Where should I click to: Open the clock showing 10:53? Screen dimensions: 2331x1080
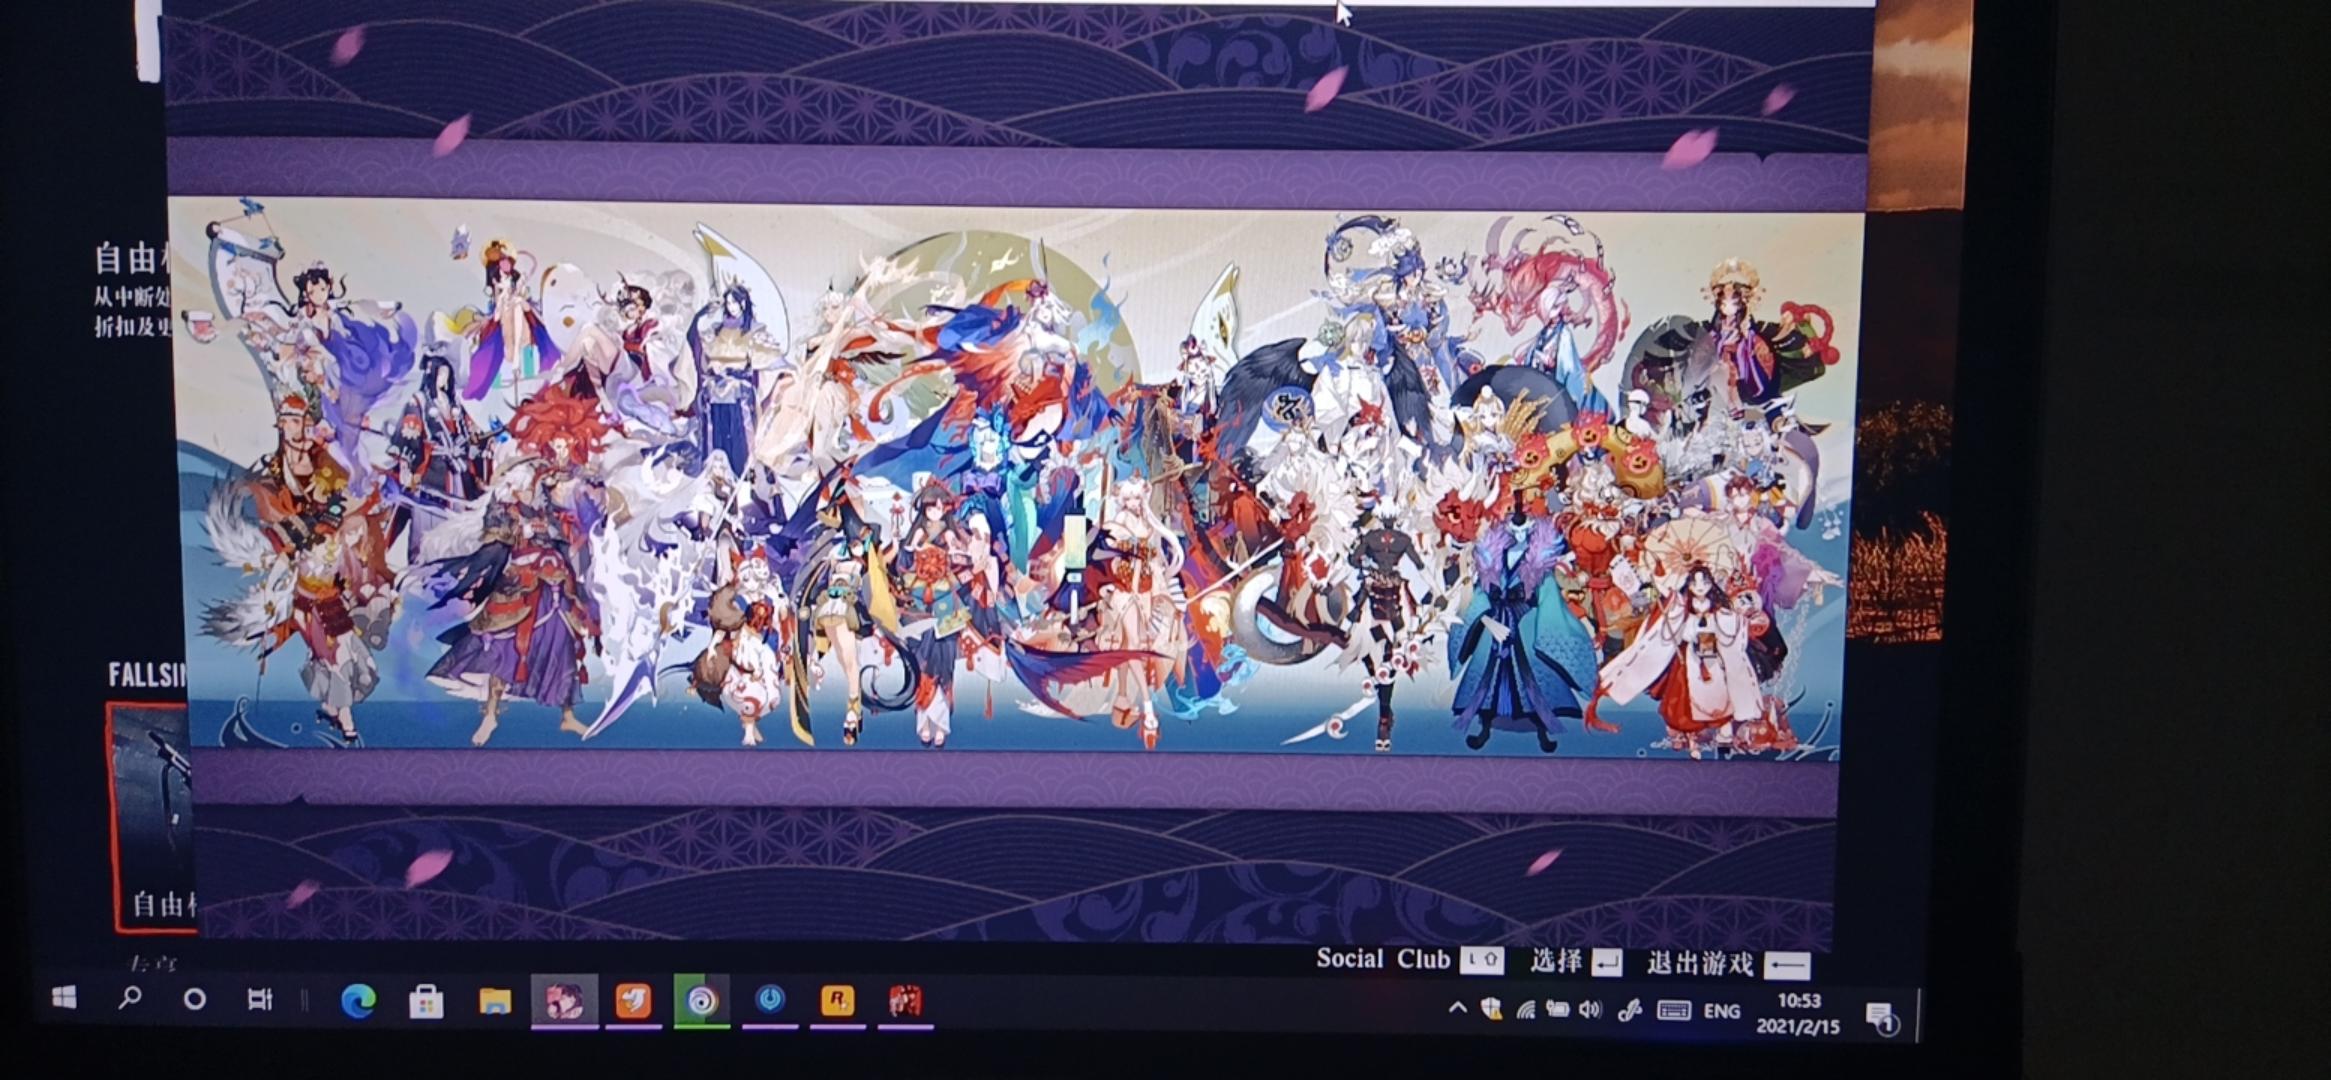[1798, 1013]
